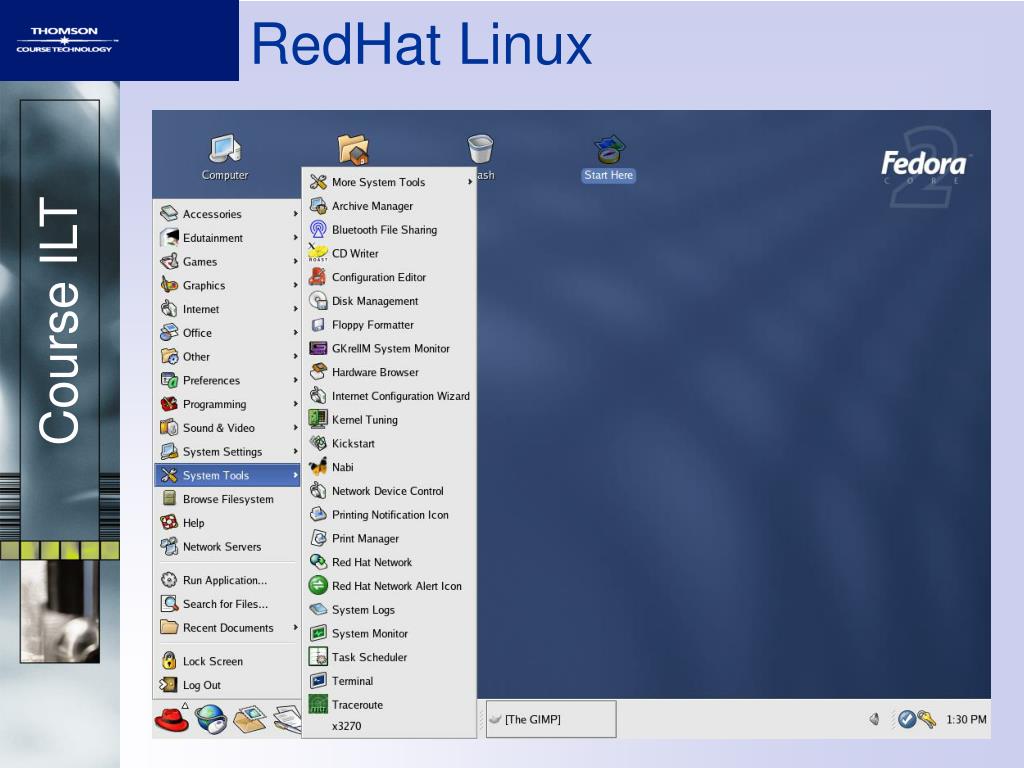Viewport: 1024px width, 768px height.
Task: Click the Nabi butterfly icon
Action: coord(318,468)
